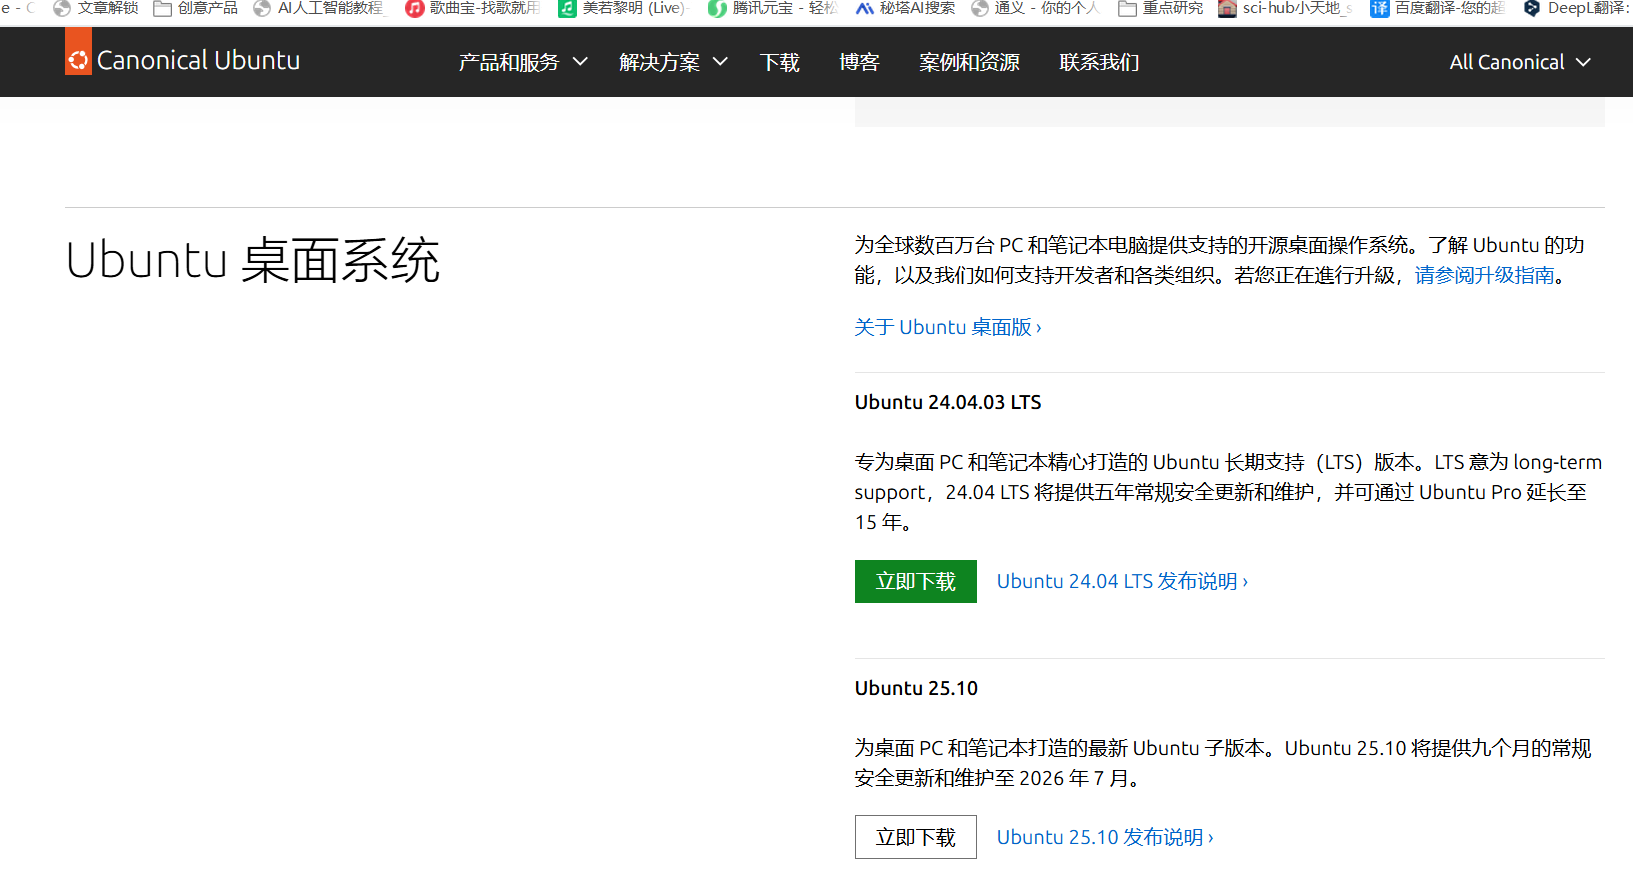Expand the 解决方案 dropdown menu
The width and height of the screenshot is (1633, 896).
(673, 62)
